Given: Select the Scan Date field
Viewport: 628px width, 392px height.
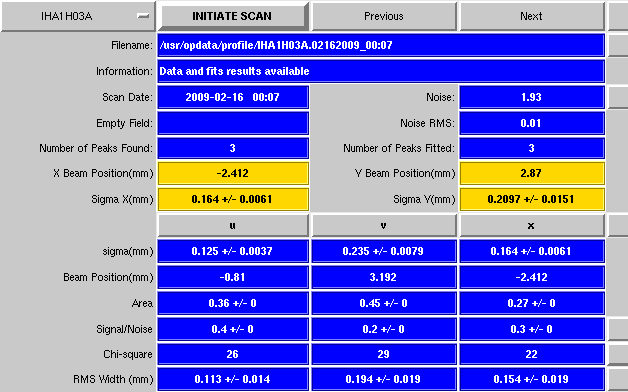Looking at the screenshot, I should (233, 97).
